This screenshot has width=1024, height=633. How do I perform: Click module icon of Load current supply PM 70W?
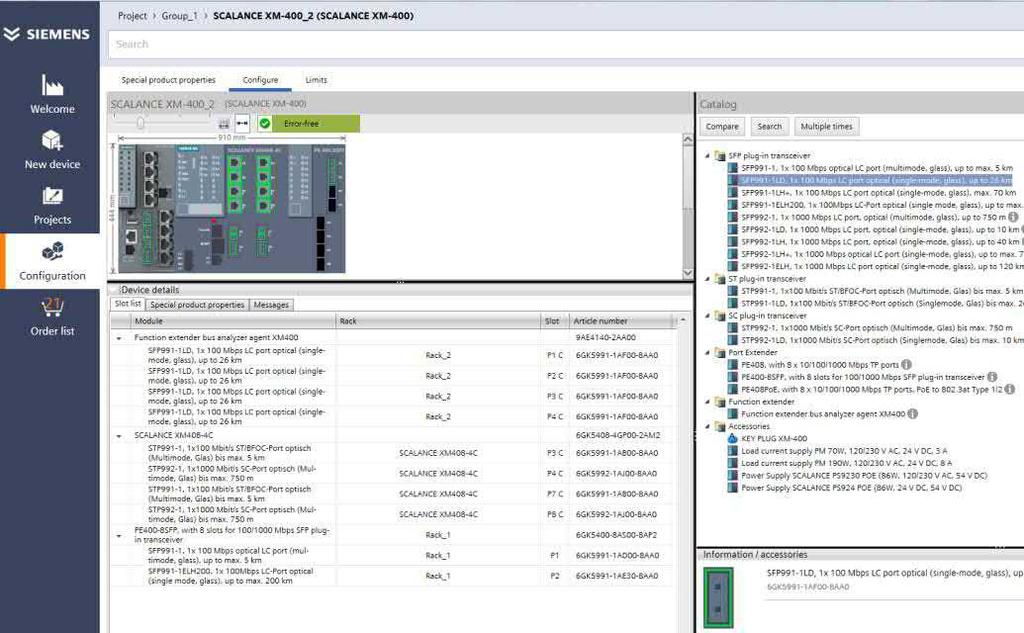point(733,451)
